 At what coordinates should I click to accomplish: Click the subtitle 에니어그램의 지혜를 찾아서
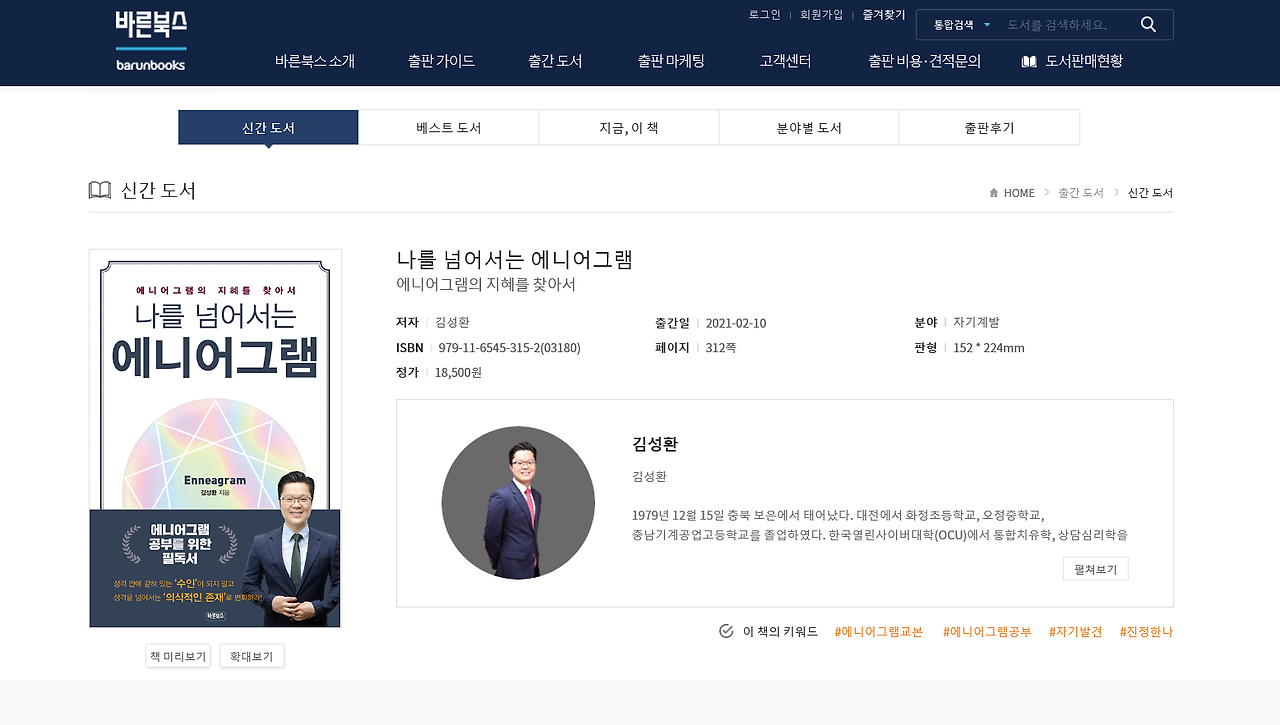click(x=486, y=285)
